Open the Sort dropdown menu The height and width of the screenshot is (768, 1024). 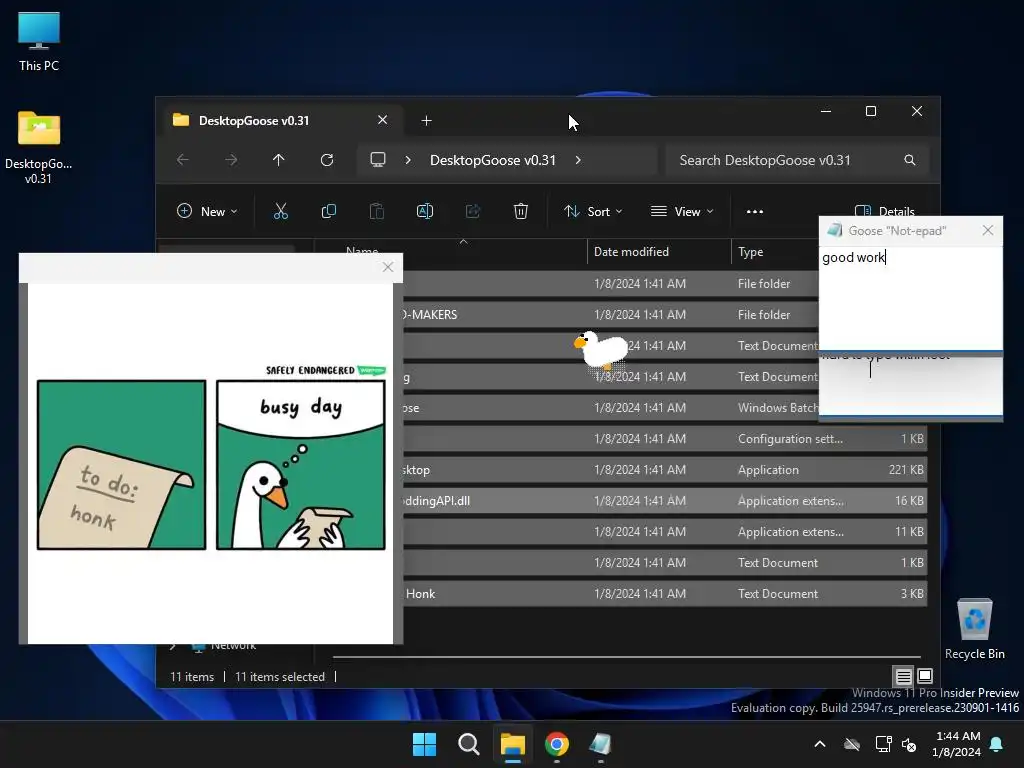point(593,211)
